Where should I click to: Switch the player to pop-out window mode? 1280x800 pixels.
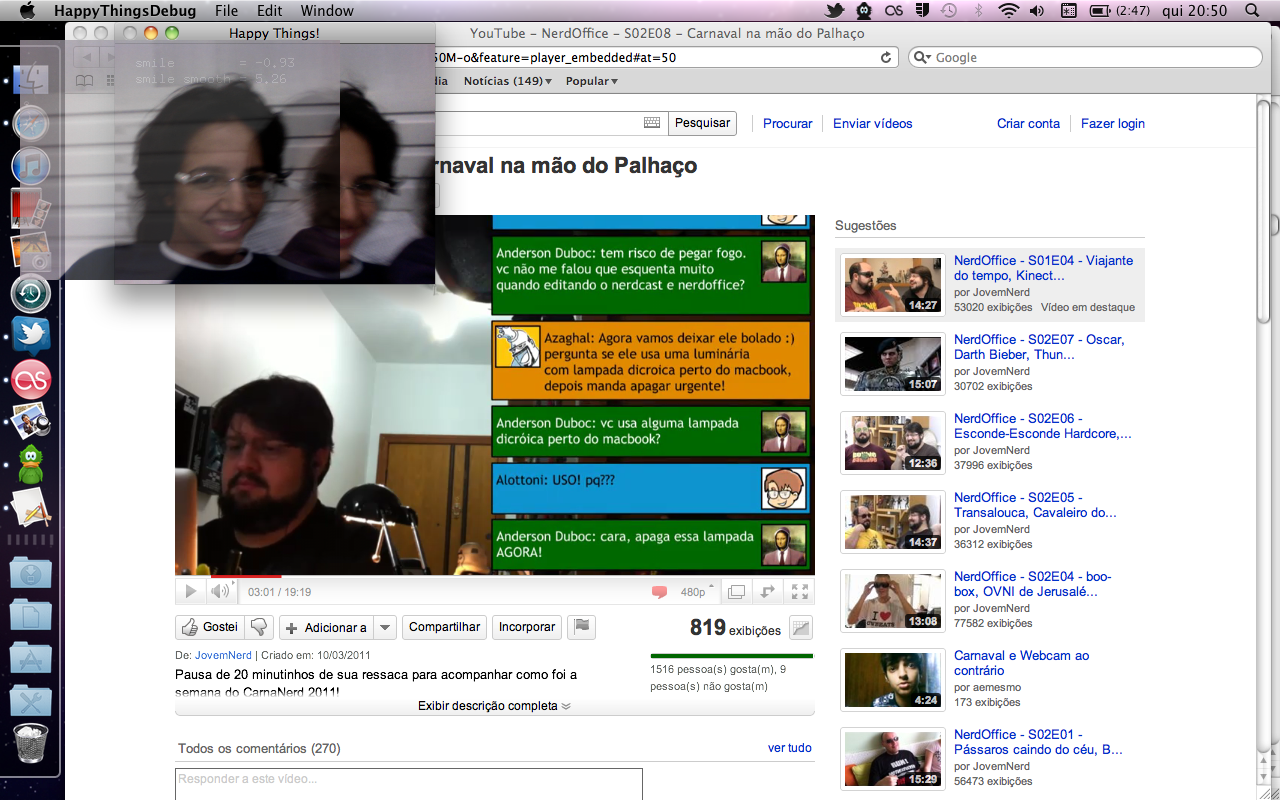[x=736, y=592]
